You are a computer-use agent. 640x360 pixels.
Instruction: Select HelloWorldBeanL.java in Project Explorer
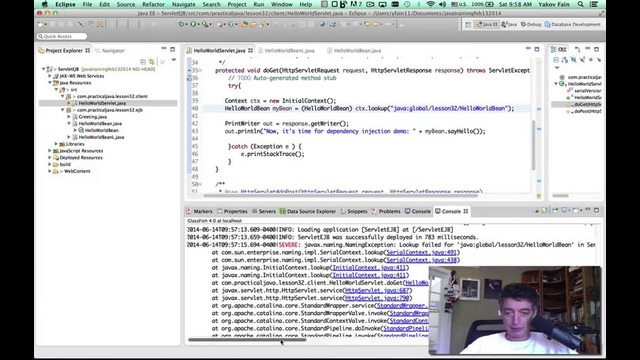pyautogui.click(x=101, y=137)
